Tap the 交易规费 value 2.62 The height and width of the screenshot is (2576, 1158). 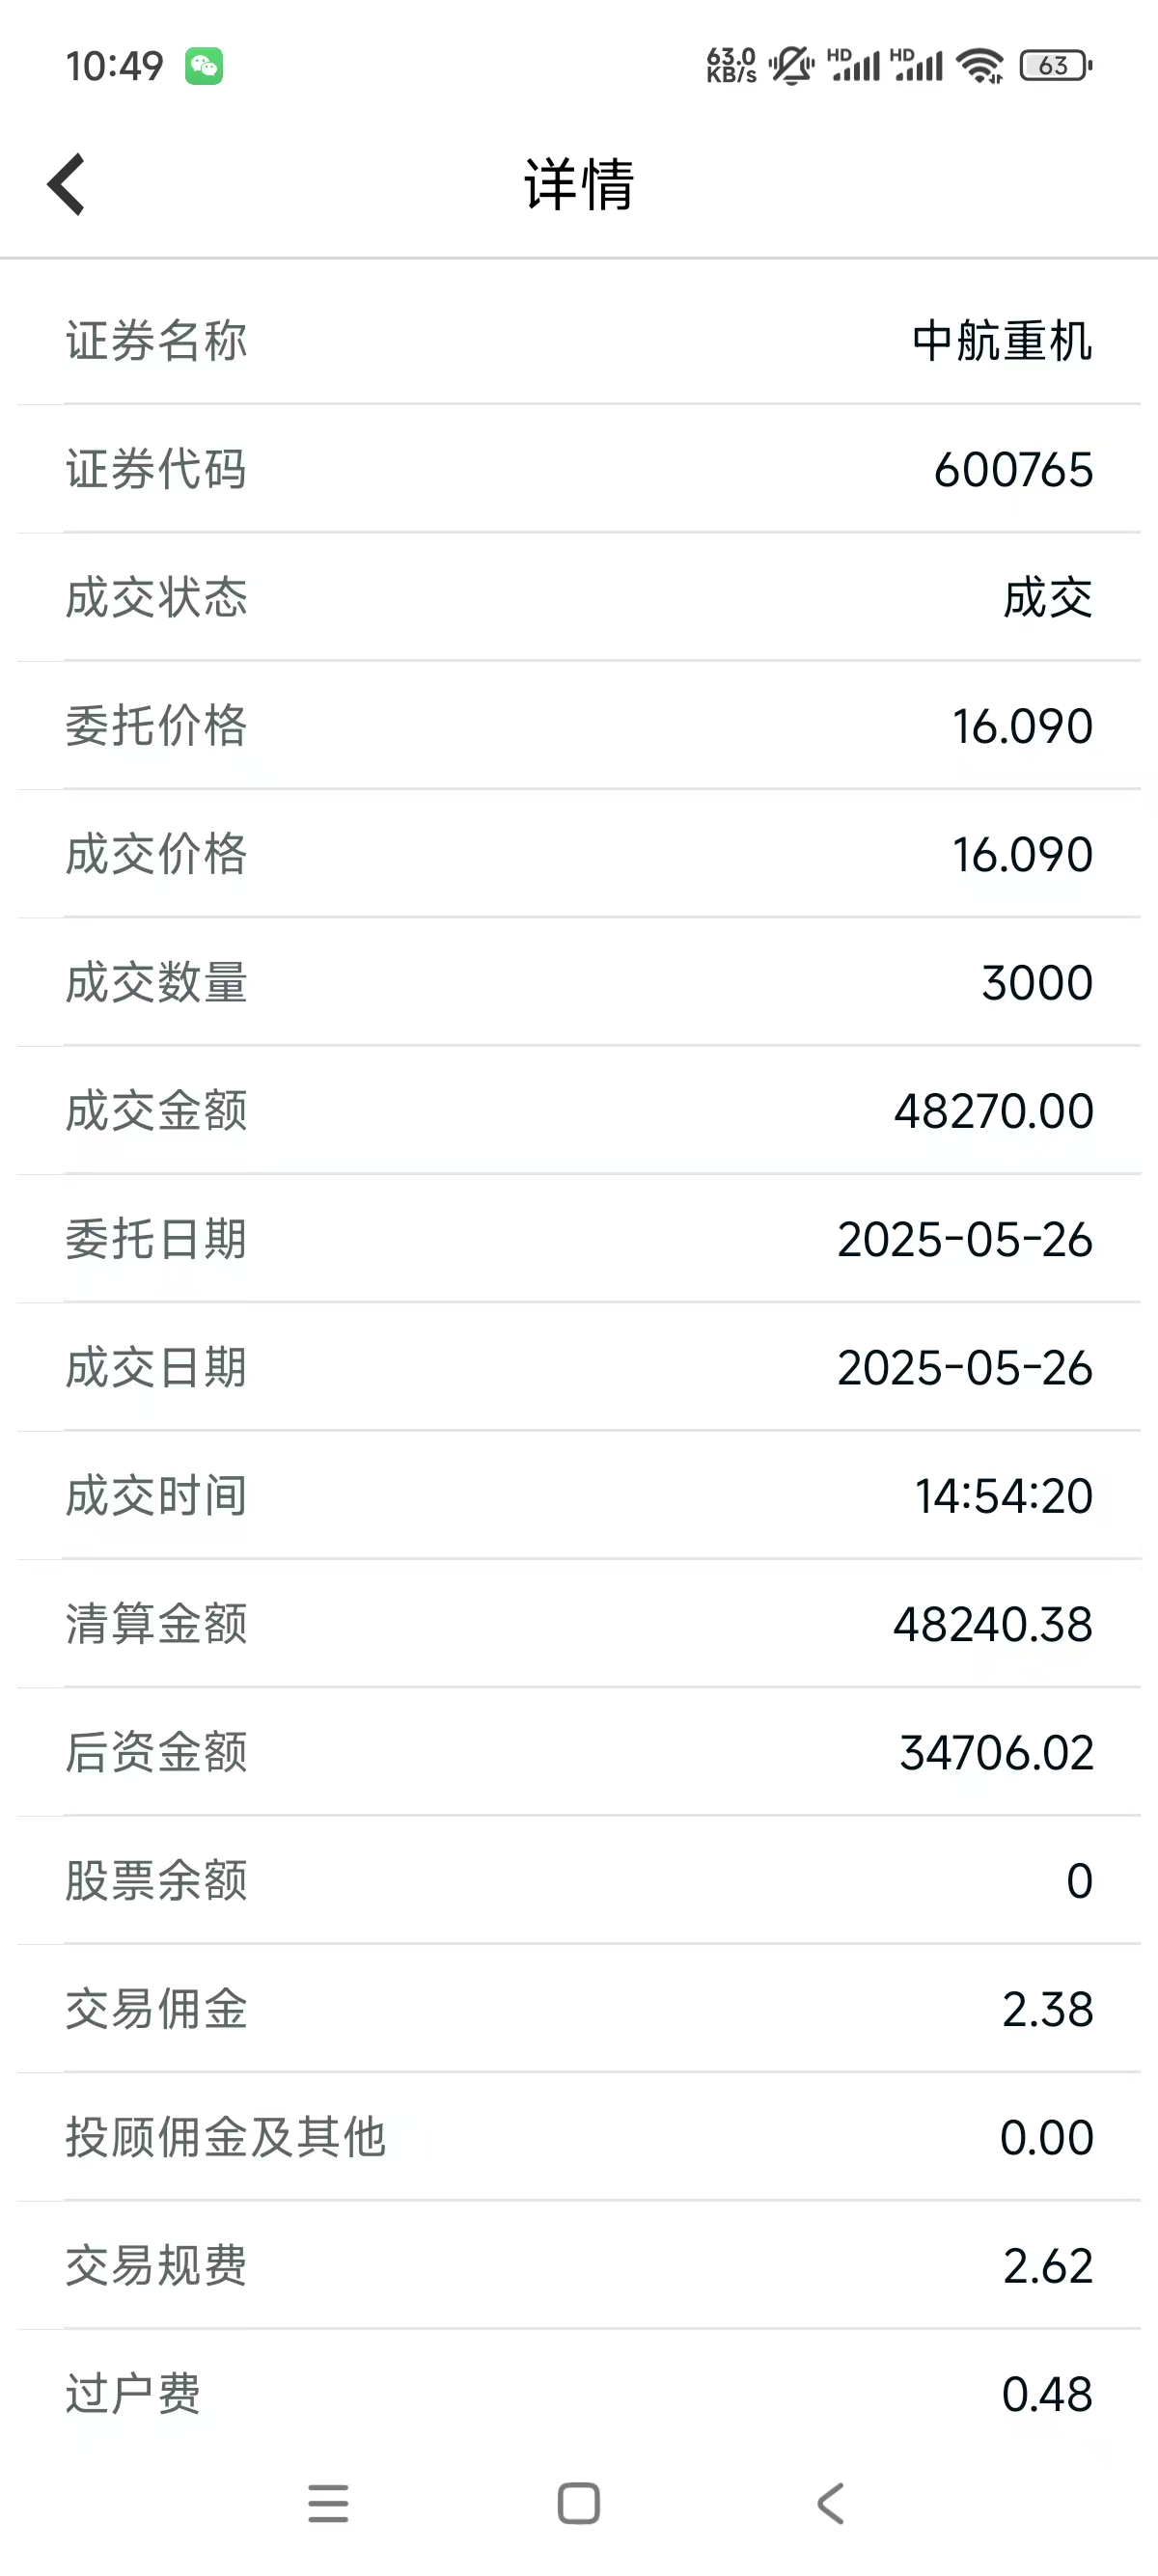tap(1048, 2266)
